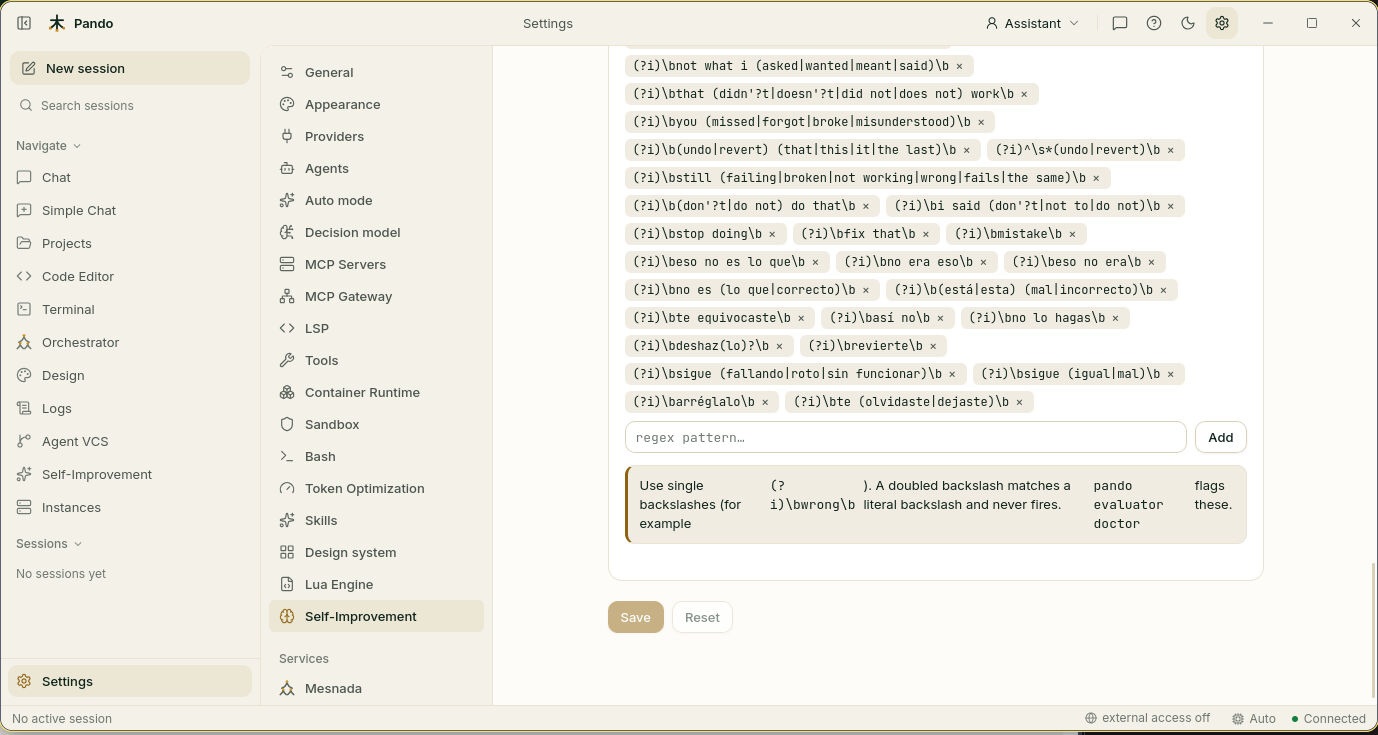Open Chat in the sidebar
The height and width of the screenshot is (735, 1378).
[130, 177]
